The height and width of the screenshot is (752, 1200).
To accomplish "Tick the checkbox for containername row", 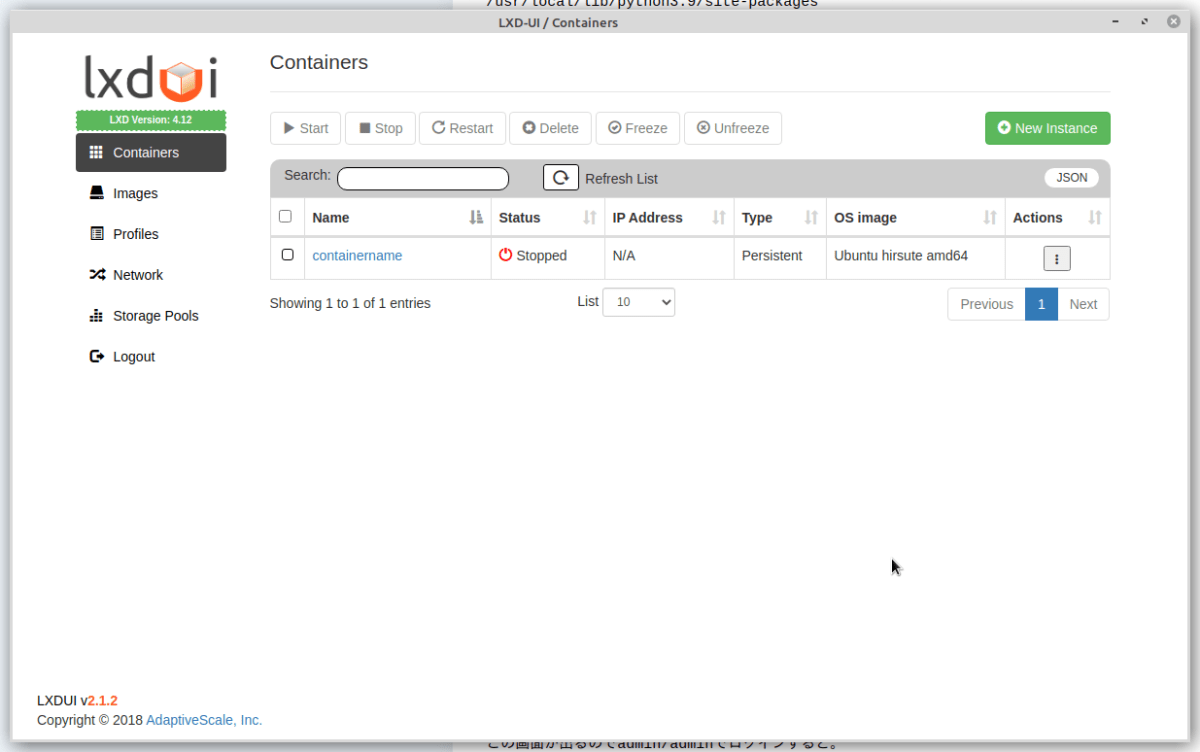I will click(287, 255).
